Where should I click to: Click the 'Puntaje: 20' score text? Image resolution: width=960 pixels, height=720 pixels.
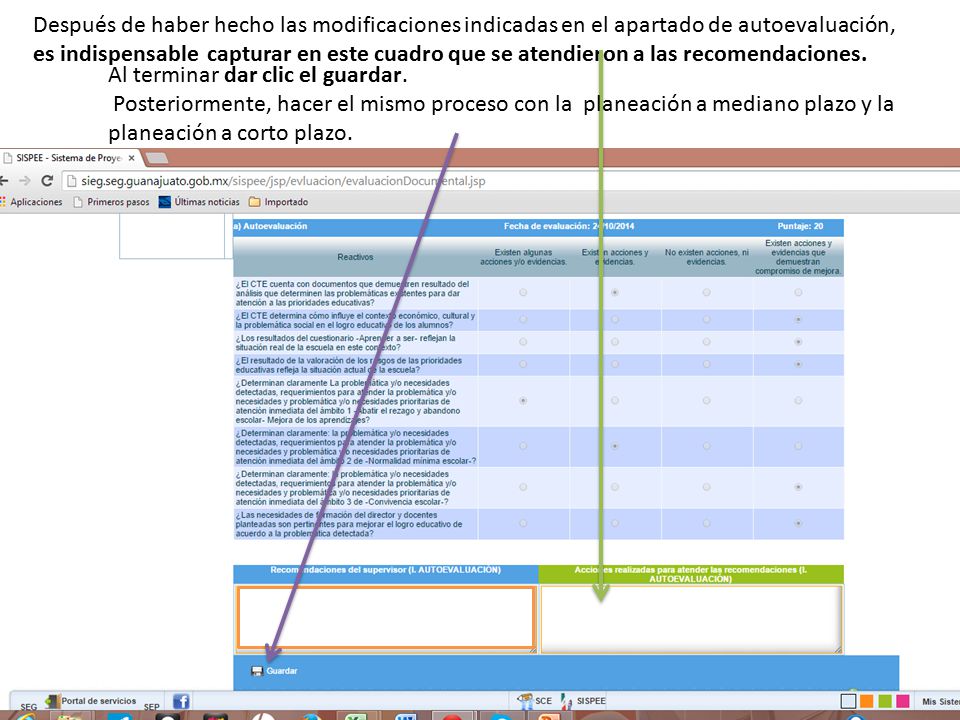(800, 227)
